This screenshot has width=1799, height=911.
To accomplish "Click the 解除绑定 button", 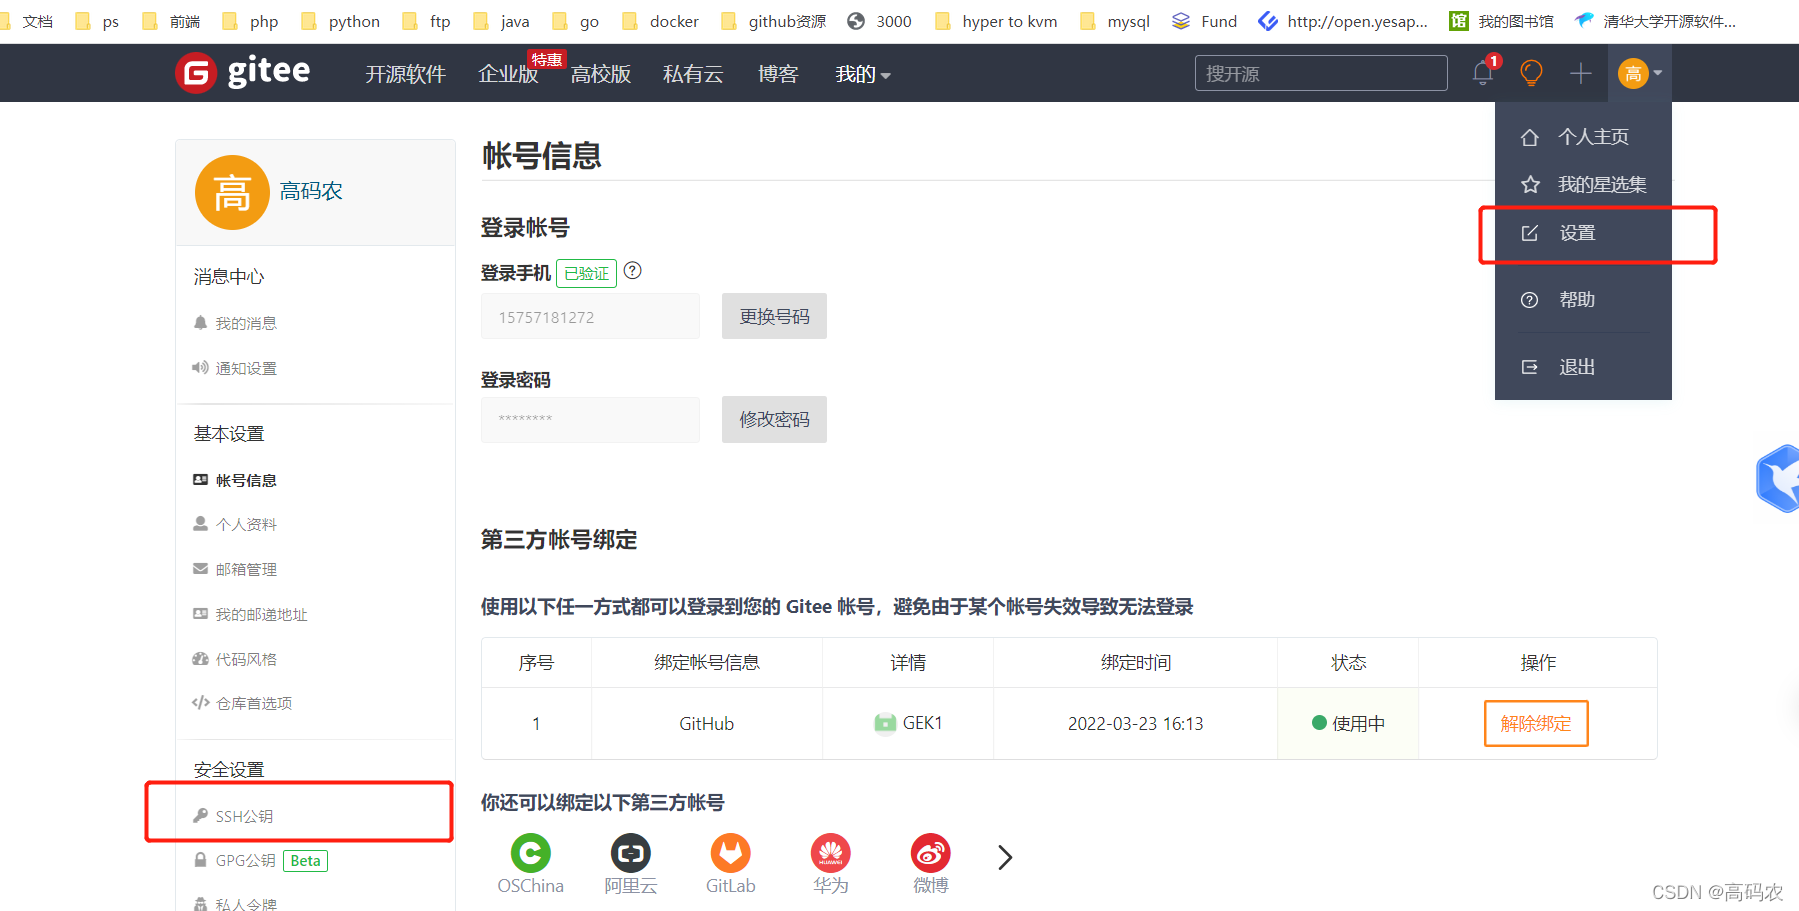I will coord(1536,723).
